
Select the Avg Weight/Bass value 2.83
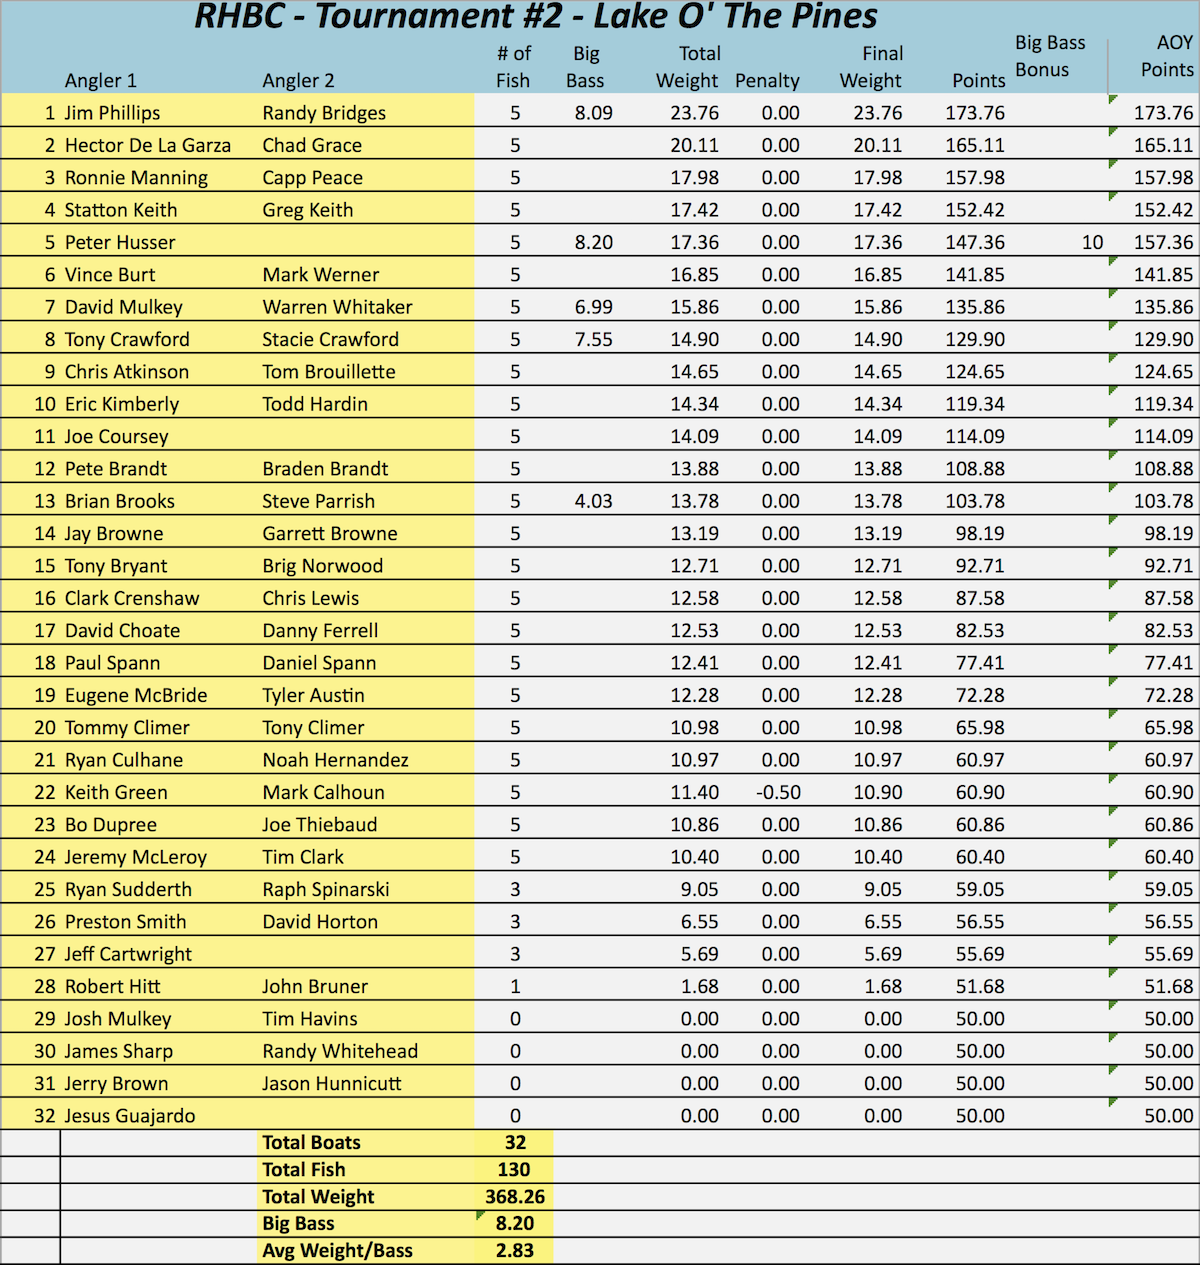click(514, 1251)
